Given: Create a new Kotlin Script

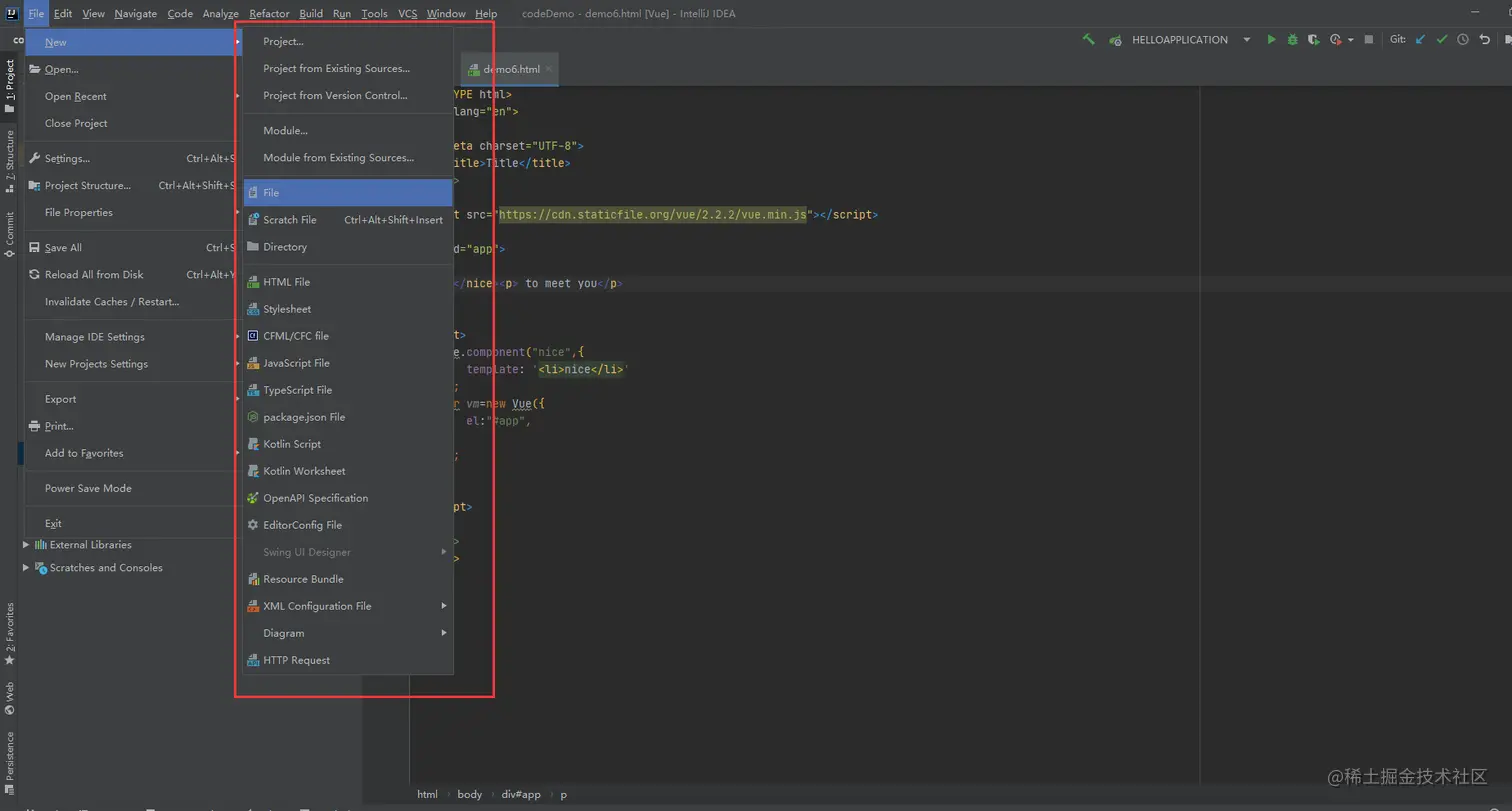Looking at the screenshot, I should pyautogui.click(x=348, y=444).
